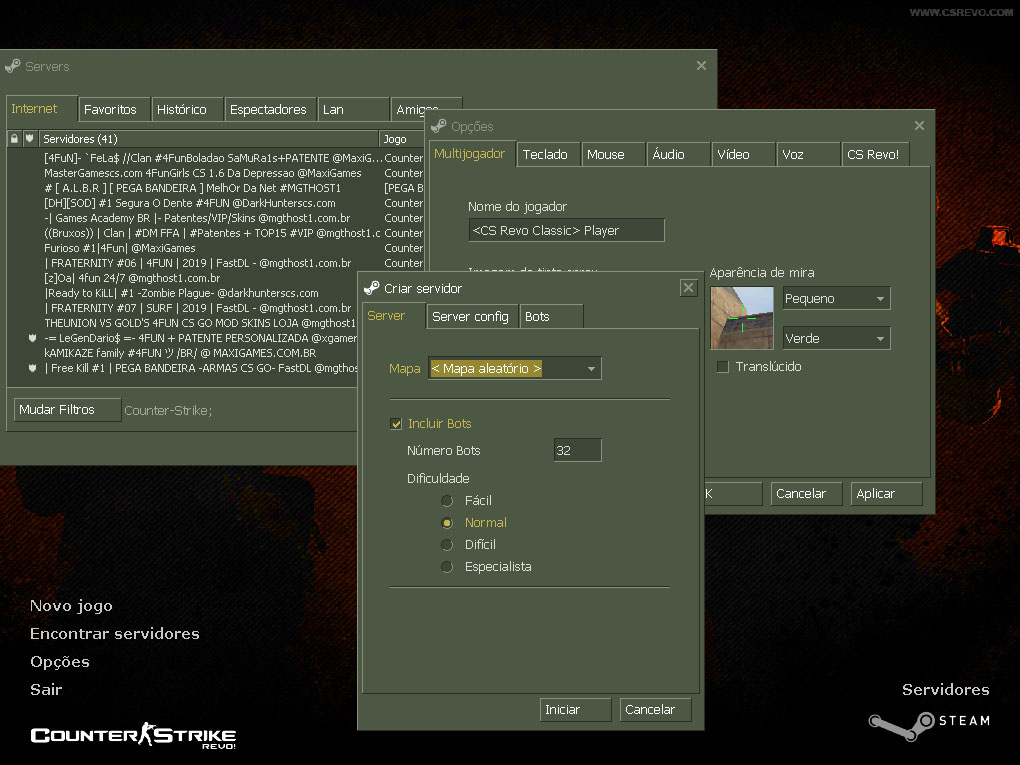Click shield icon beside LeGenDario$ server row
The image size is (1020, 765).
tap(32, 338)
